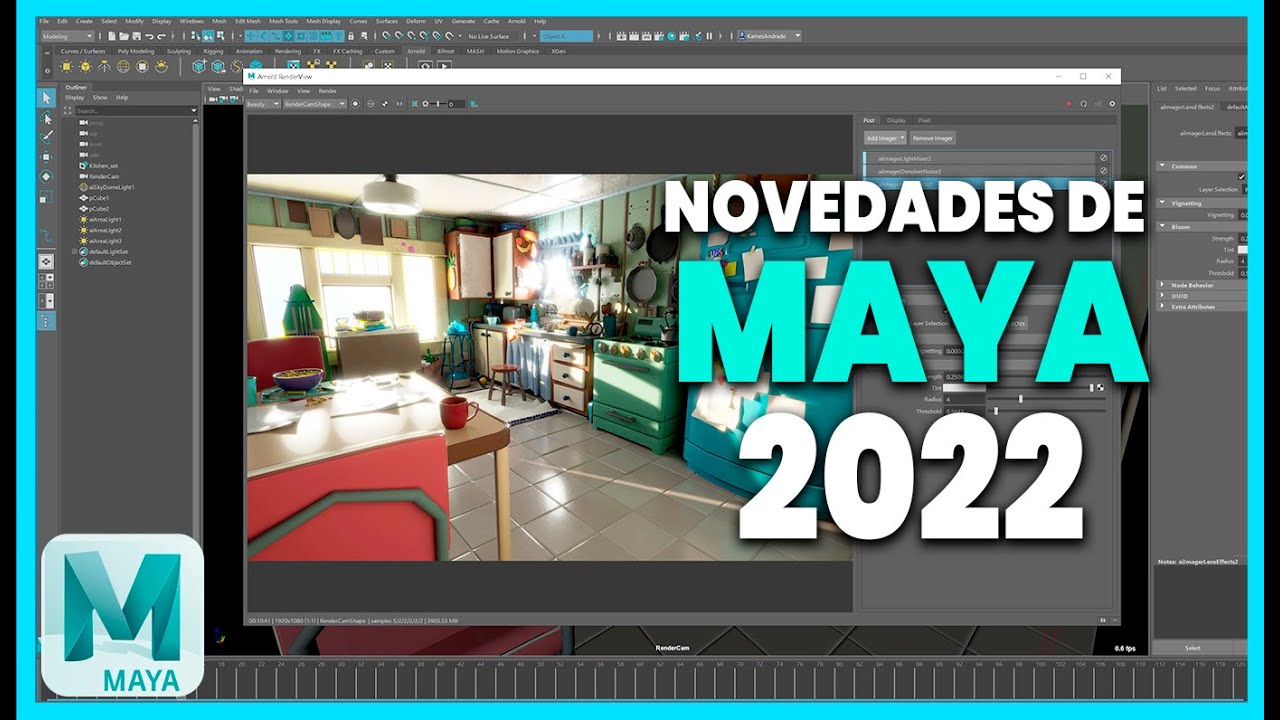Click the red start IPR render icon

click(x=1069, y=103)
